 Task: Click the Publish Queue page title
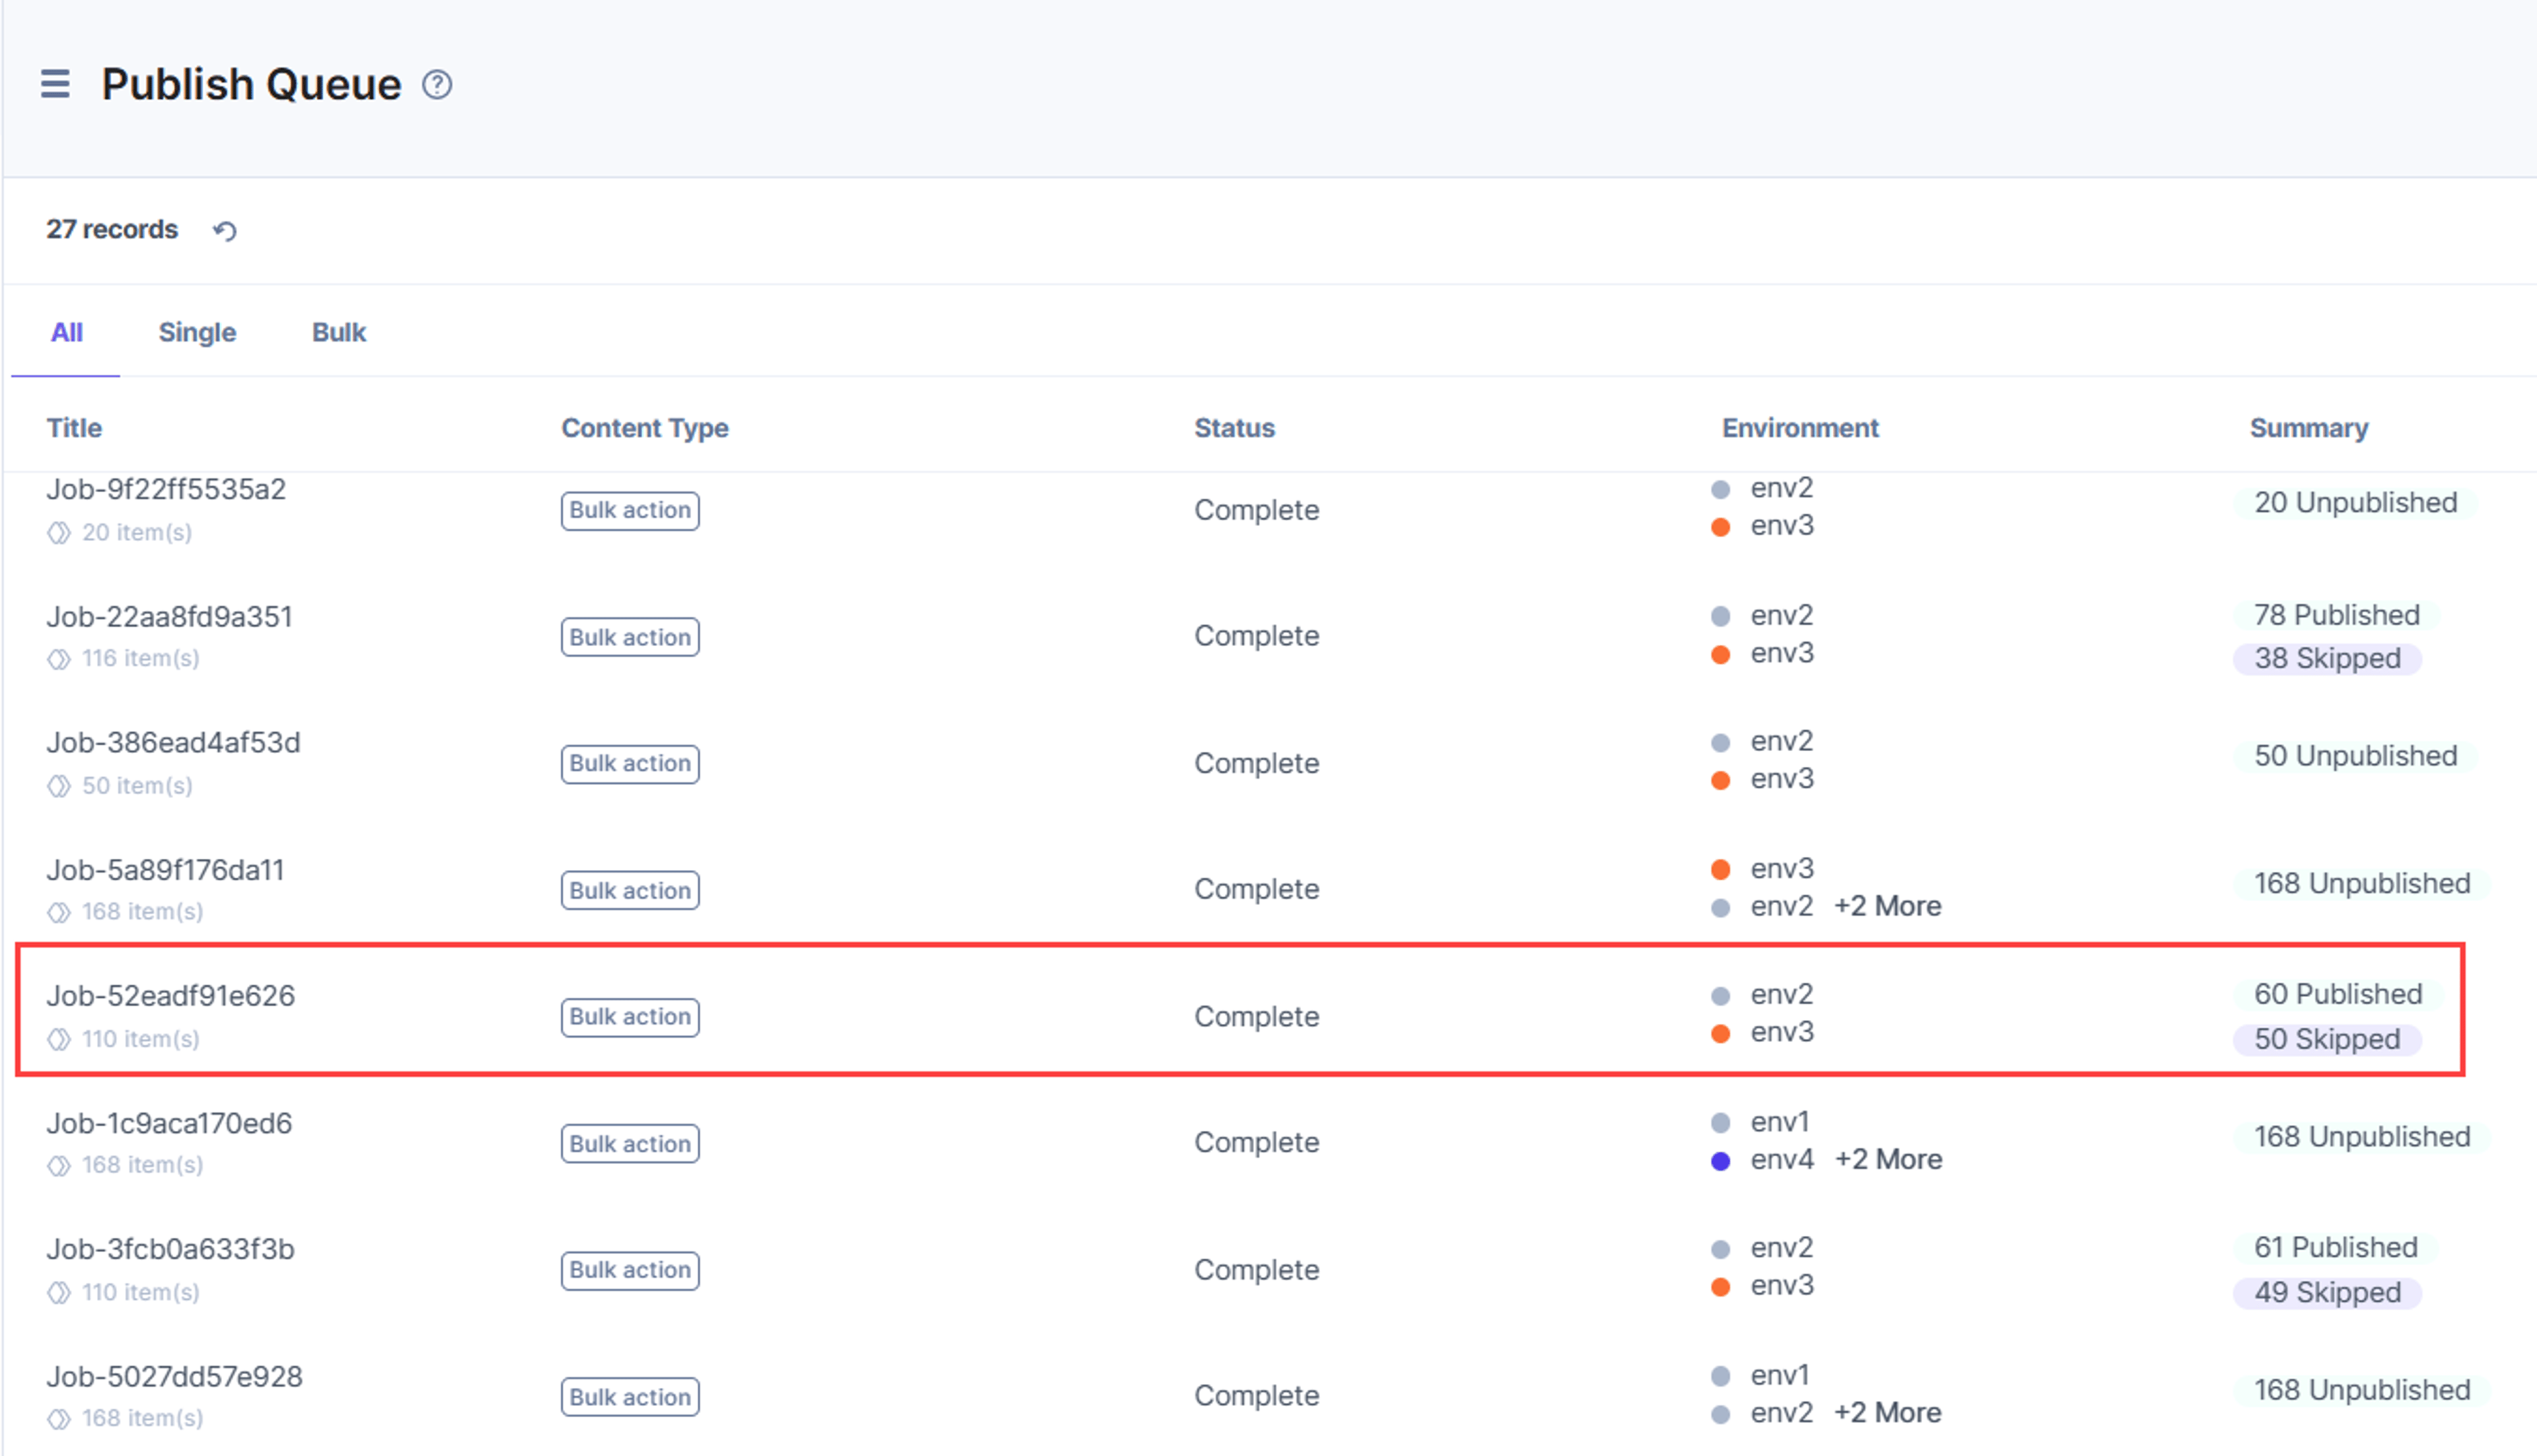coord(251,85)
